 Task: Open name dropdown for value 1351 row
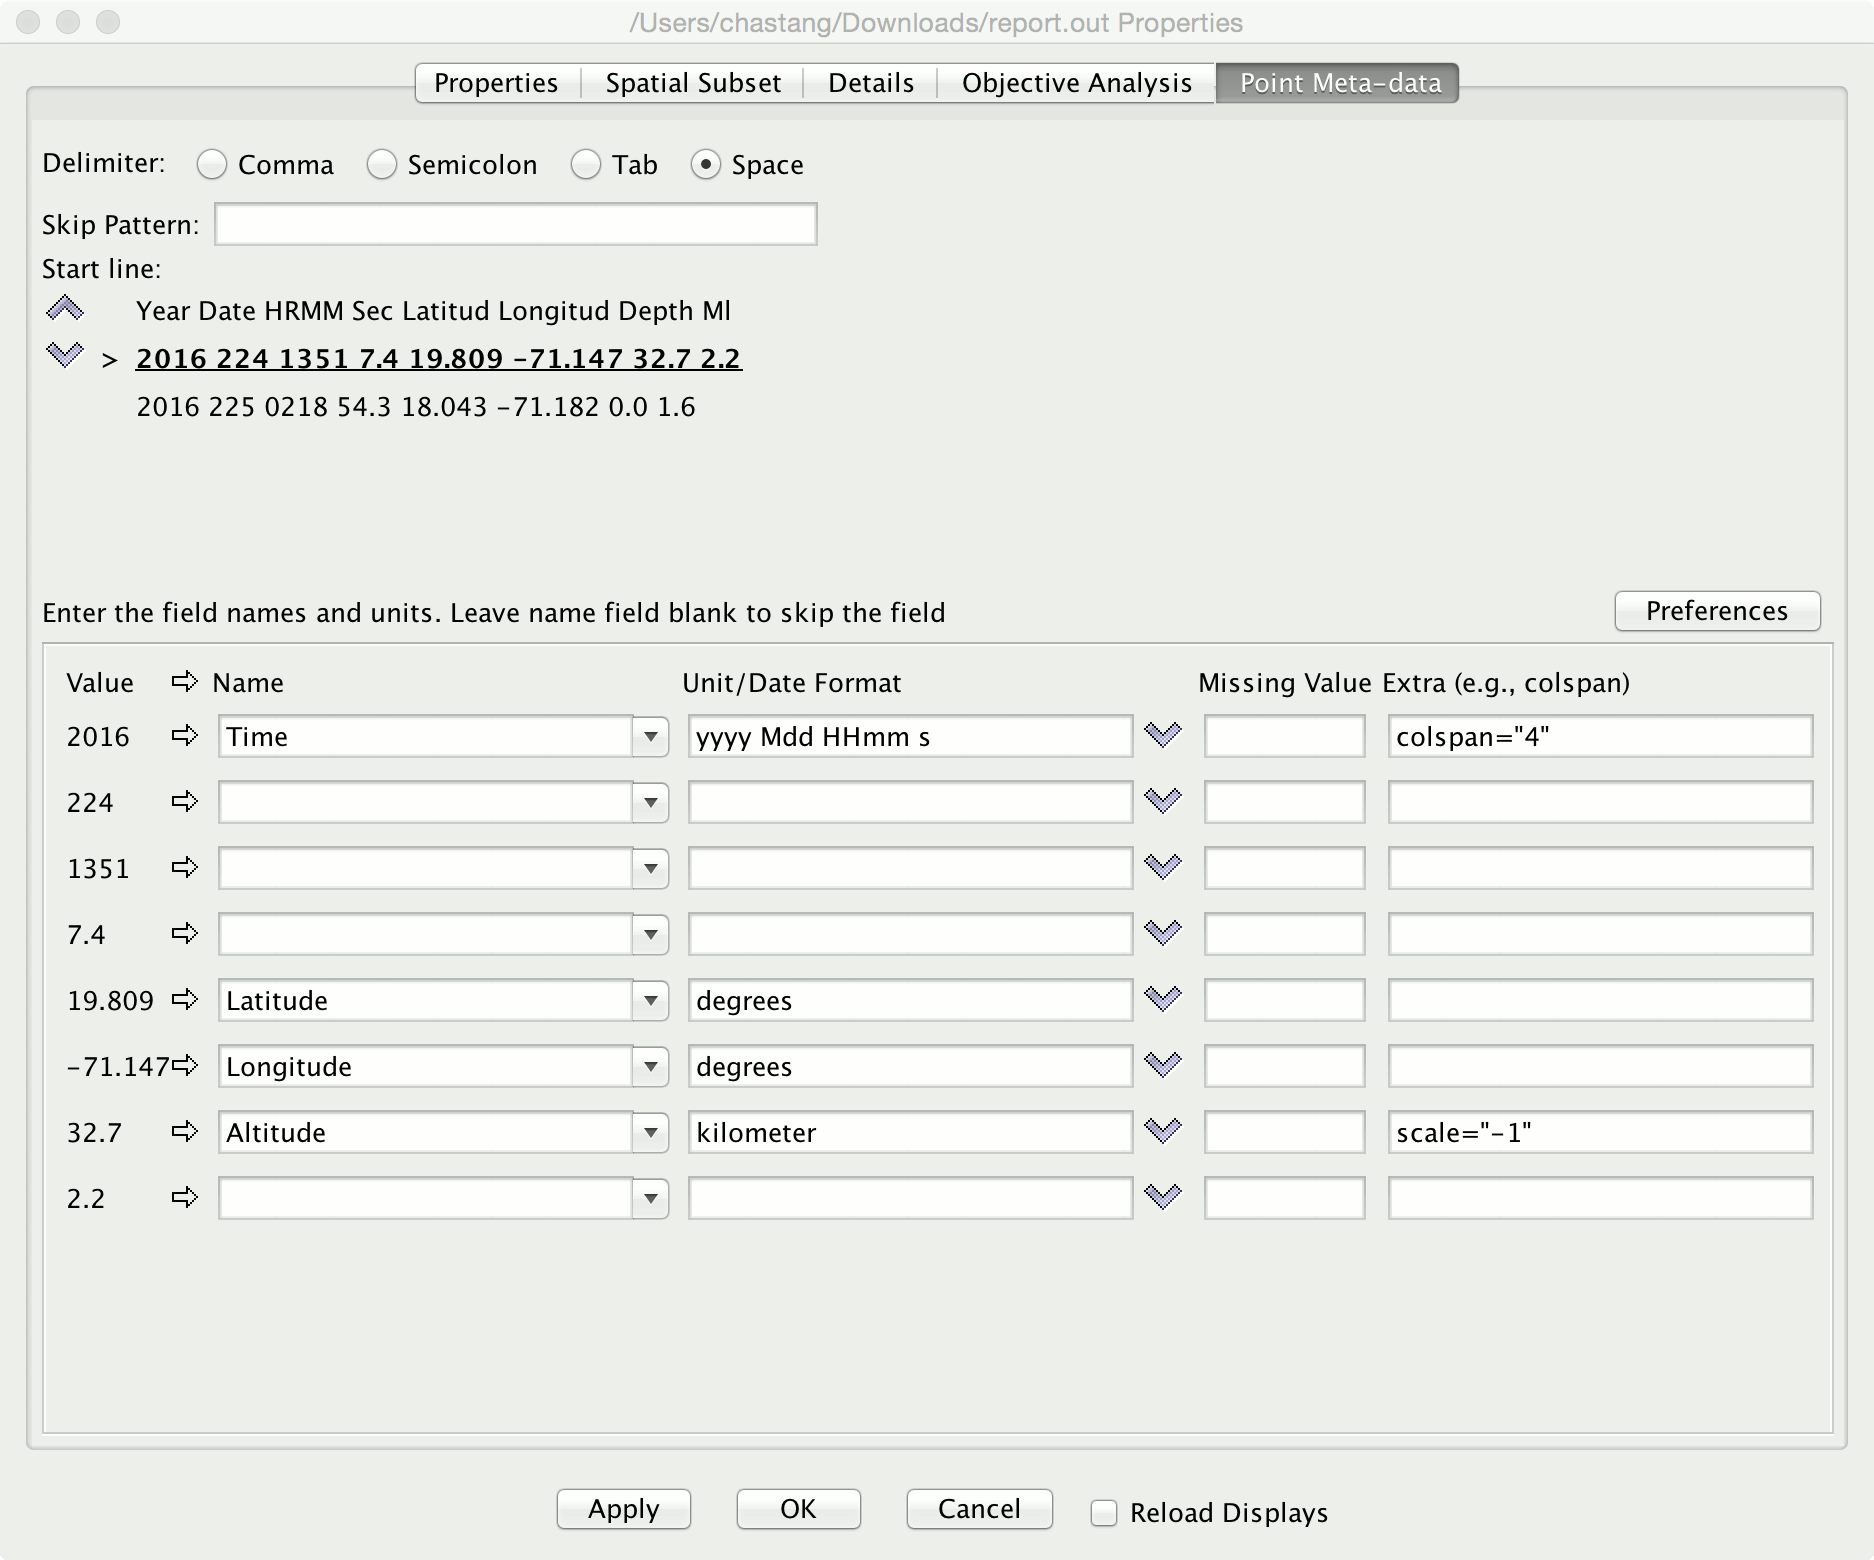tap(650, 869)
